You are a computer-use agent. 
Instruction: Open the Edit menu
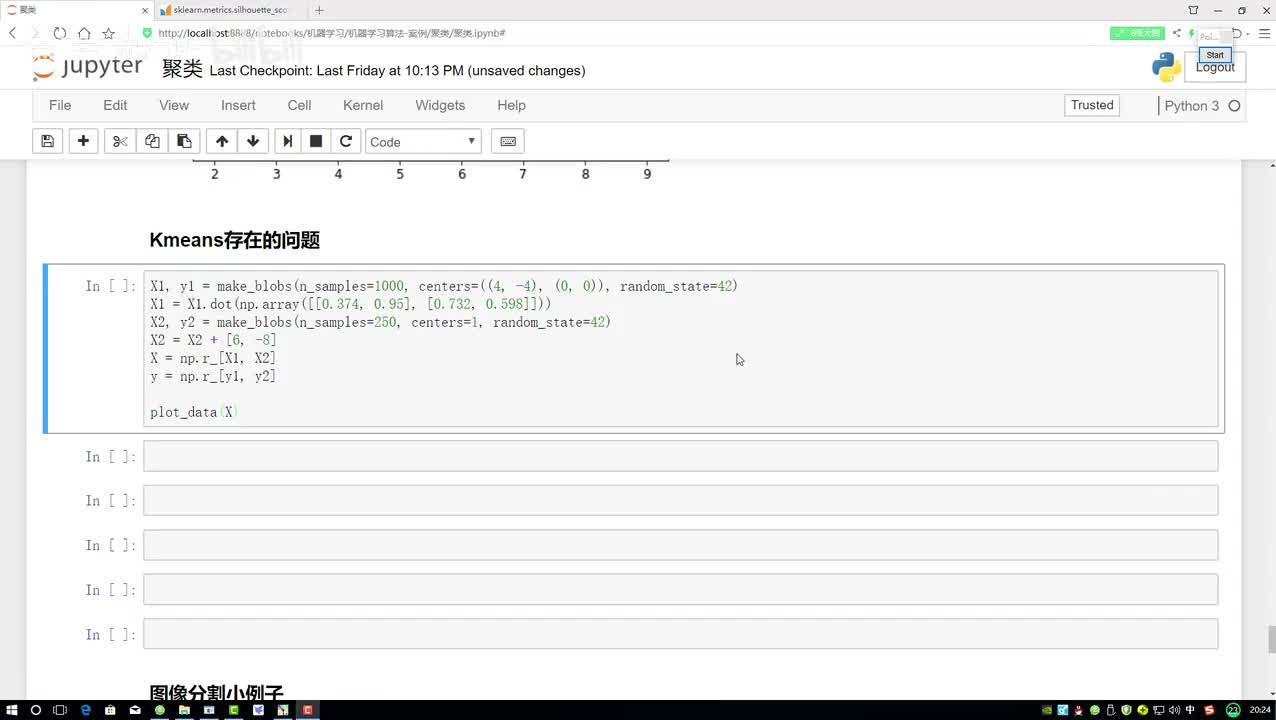(115, 105)
